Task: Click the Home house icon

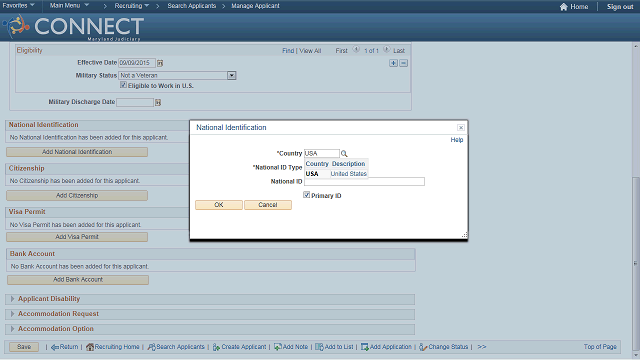Action: point(564,7)
